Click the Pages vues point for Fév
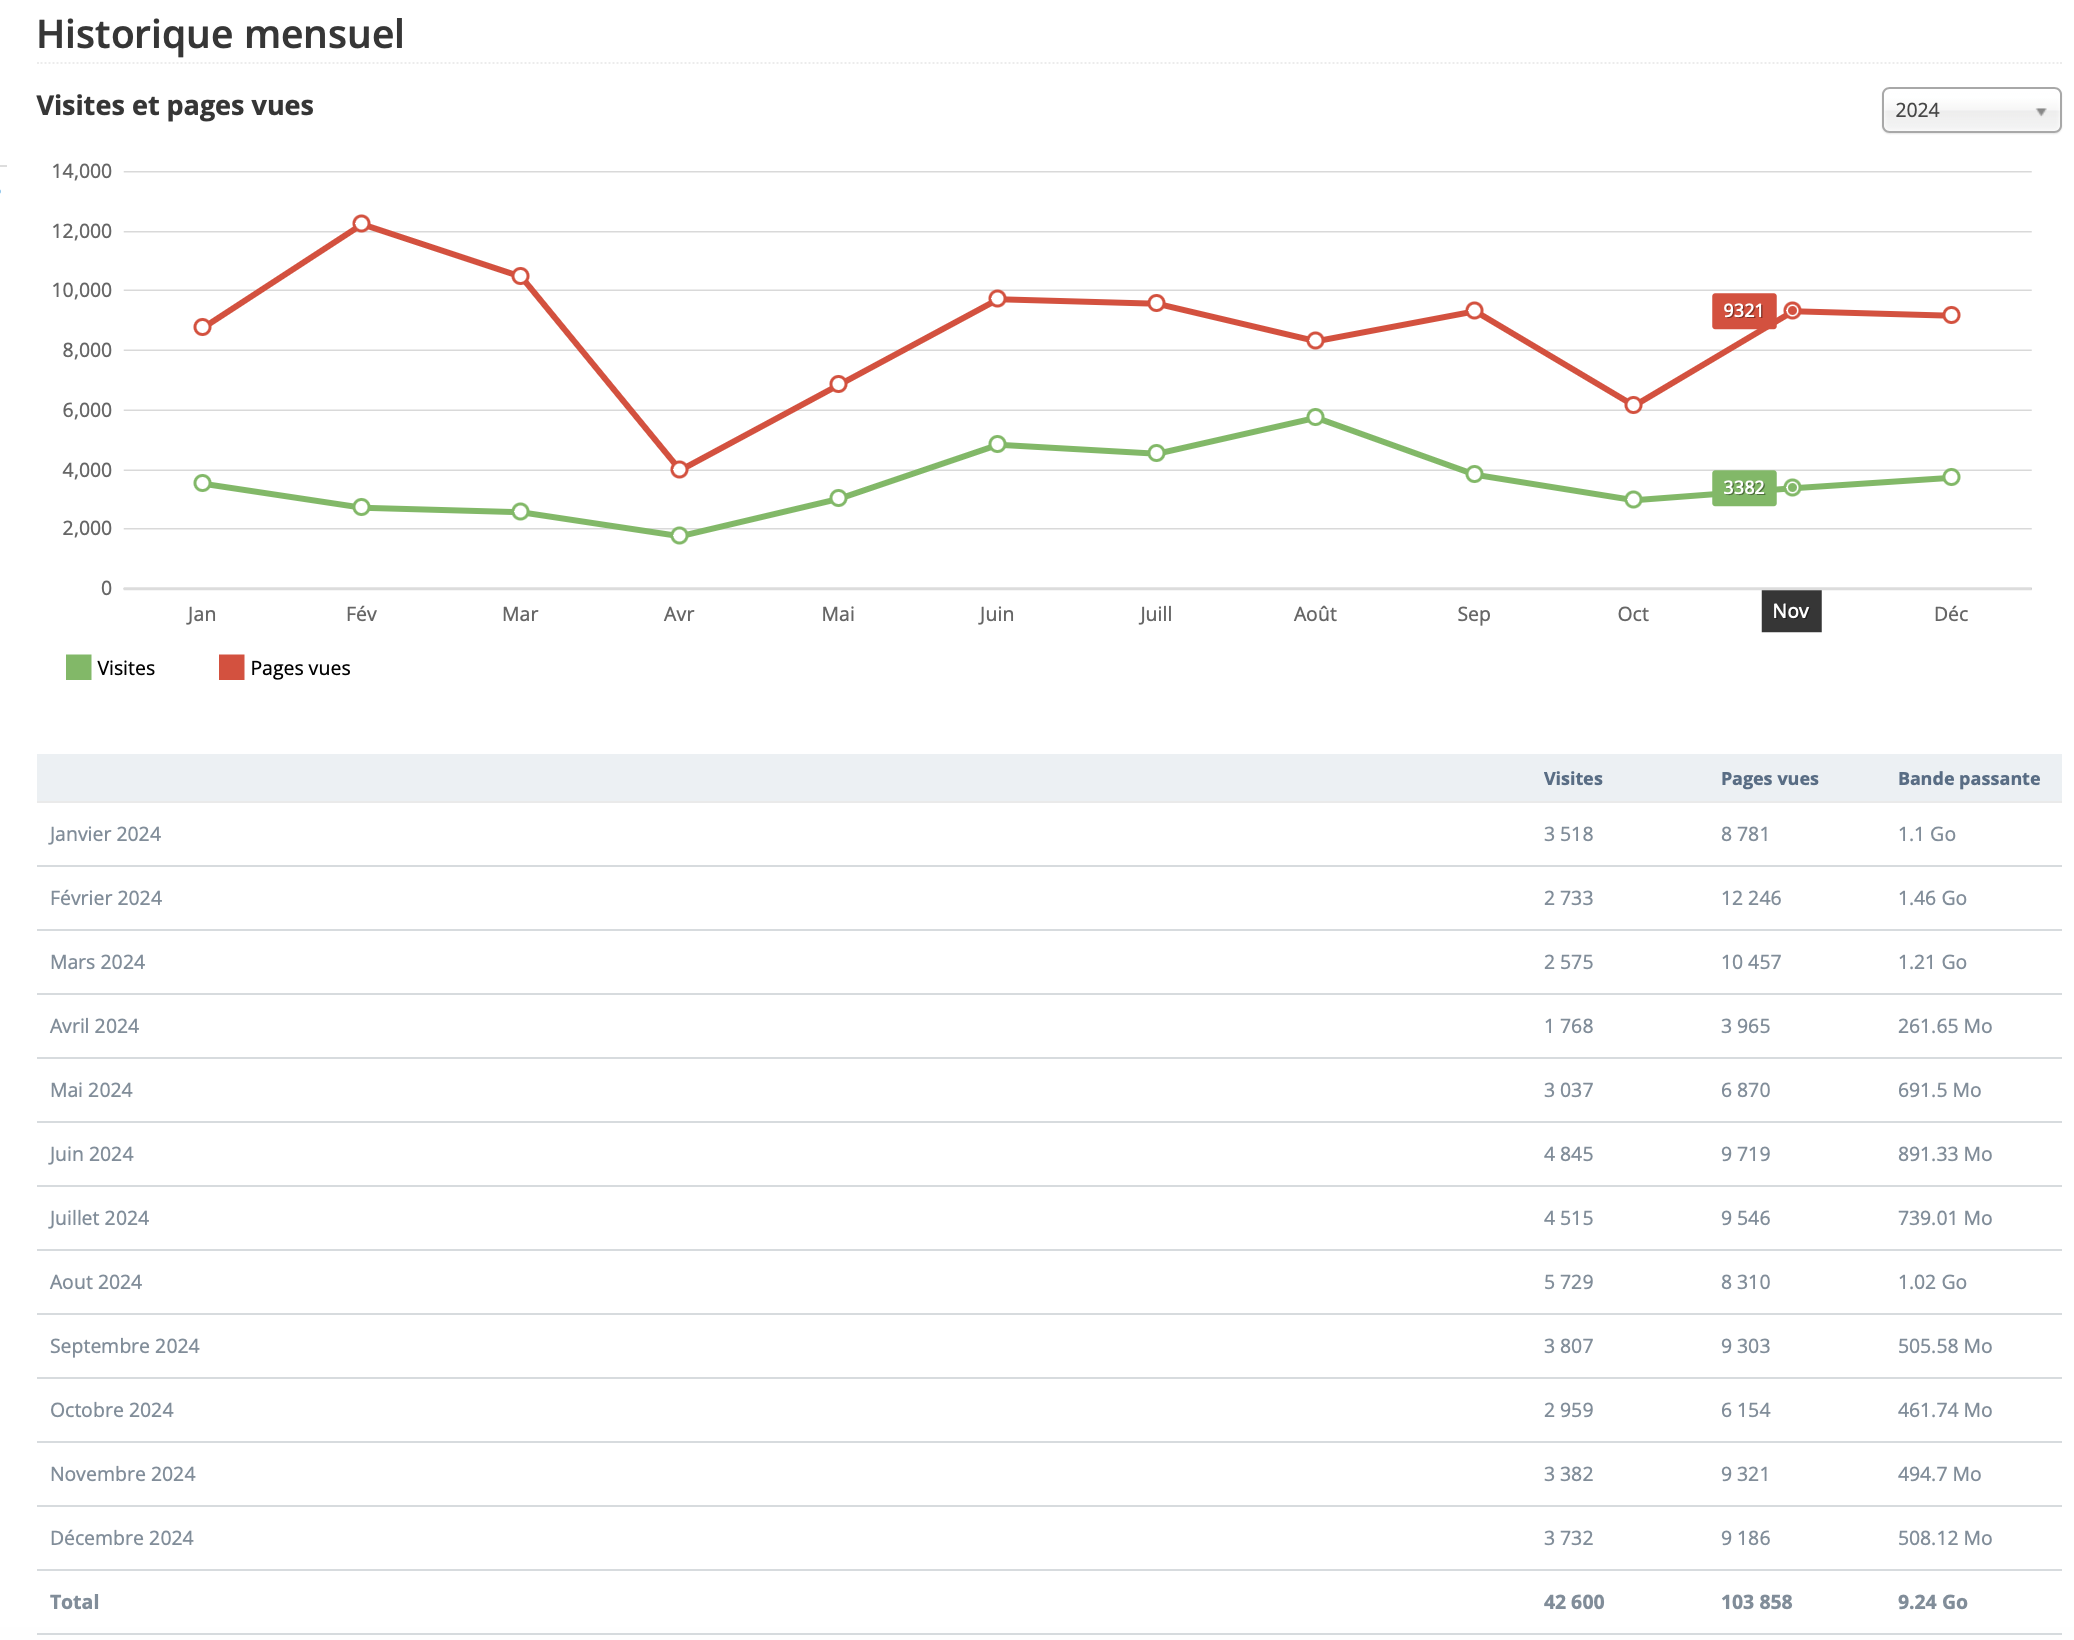This screenshot has width=2074, height=1640. [x=361, y=223]
